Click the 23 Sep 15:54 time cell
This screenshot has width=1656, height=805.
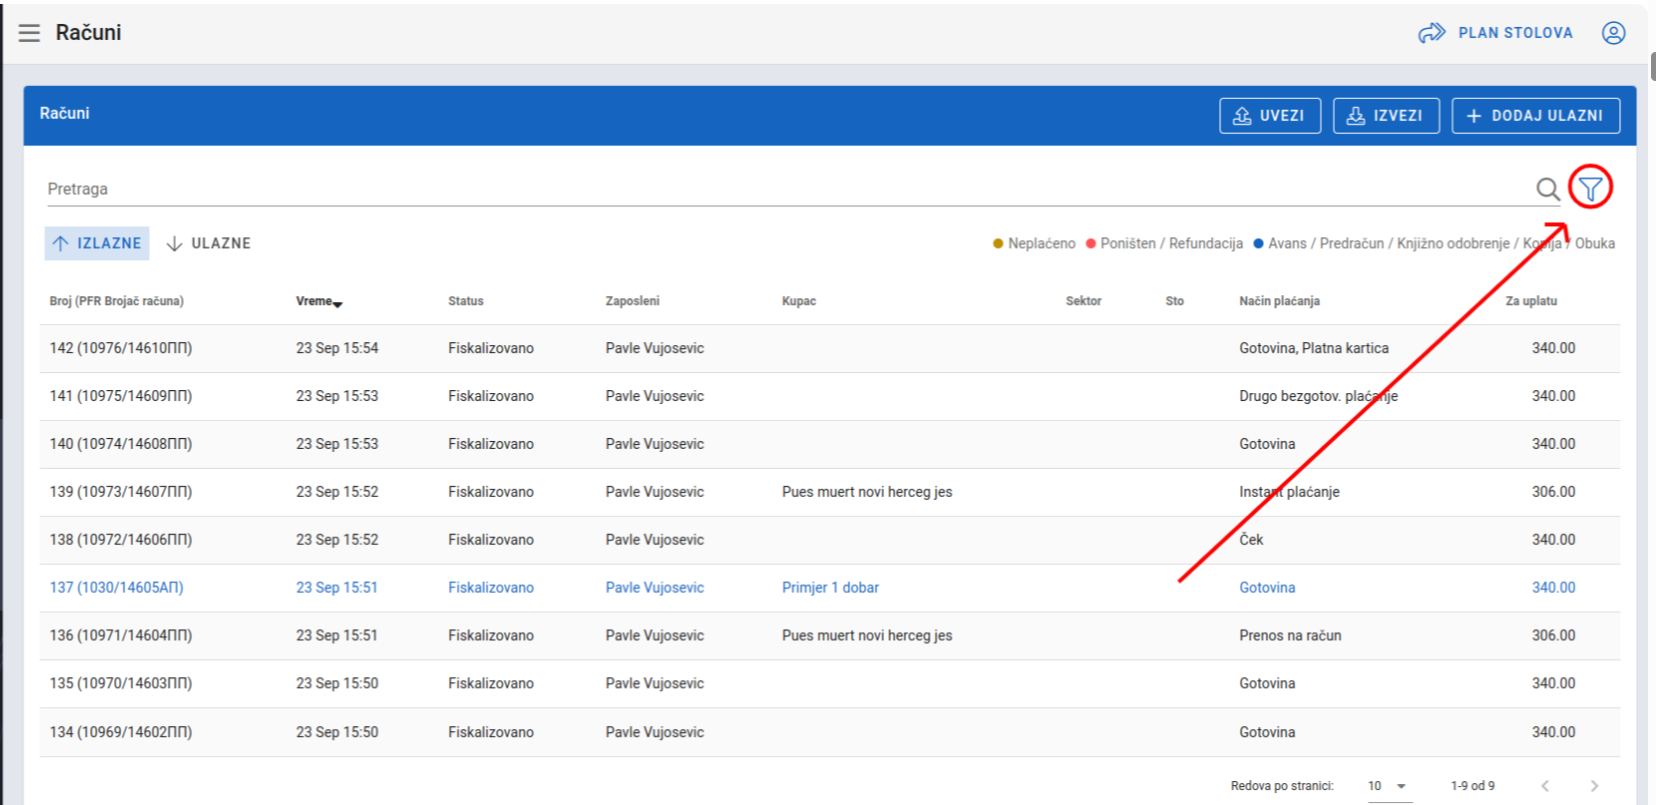coord(337,348)
